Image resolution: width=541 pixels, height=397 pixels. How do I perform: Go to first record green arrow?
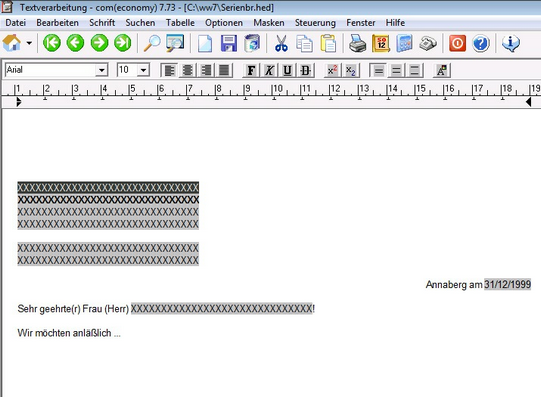52,43
